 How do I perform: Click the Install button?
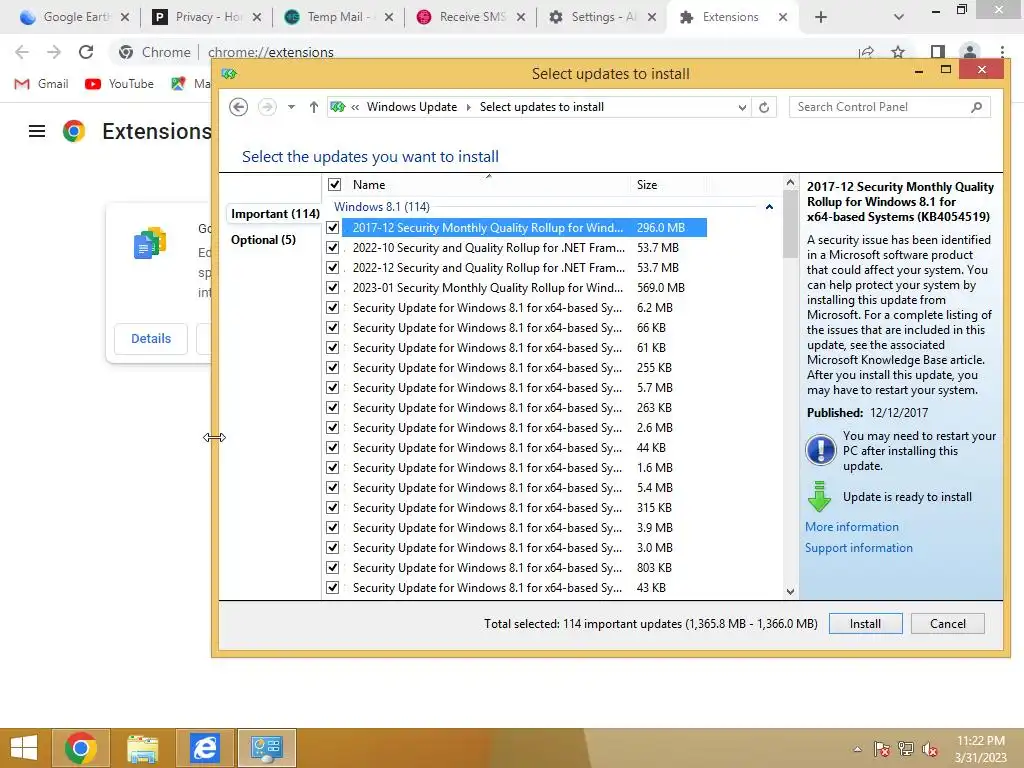(865, 624)
